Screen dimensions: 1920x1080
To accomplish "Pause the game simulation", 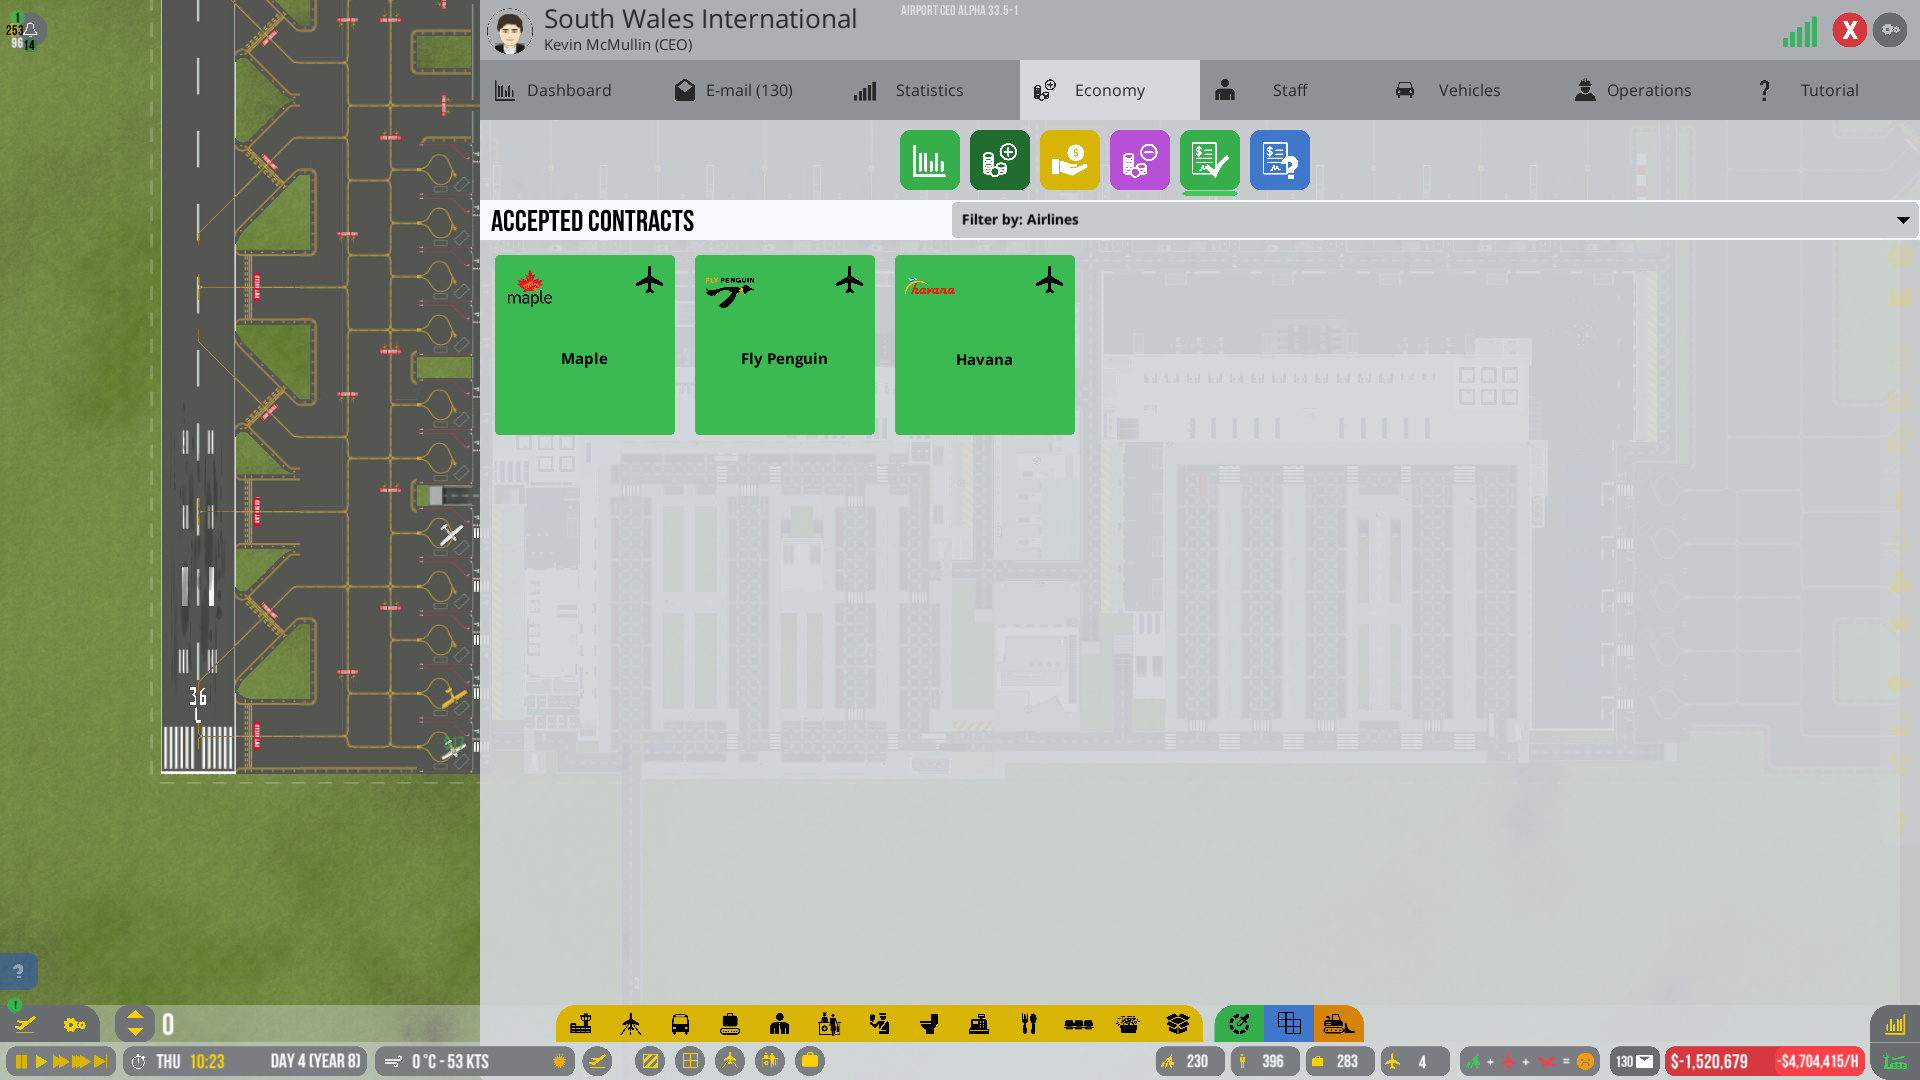I will (21, 1061).
